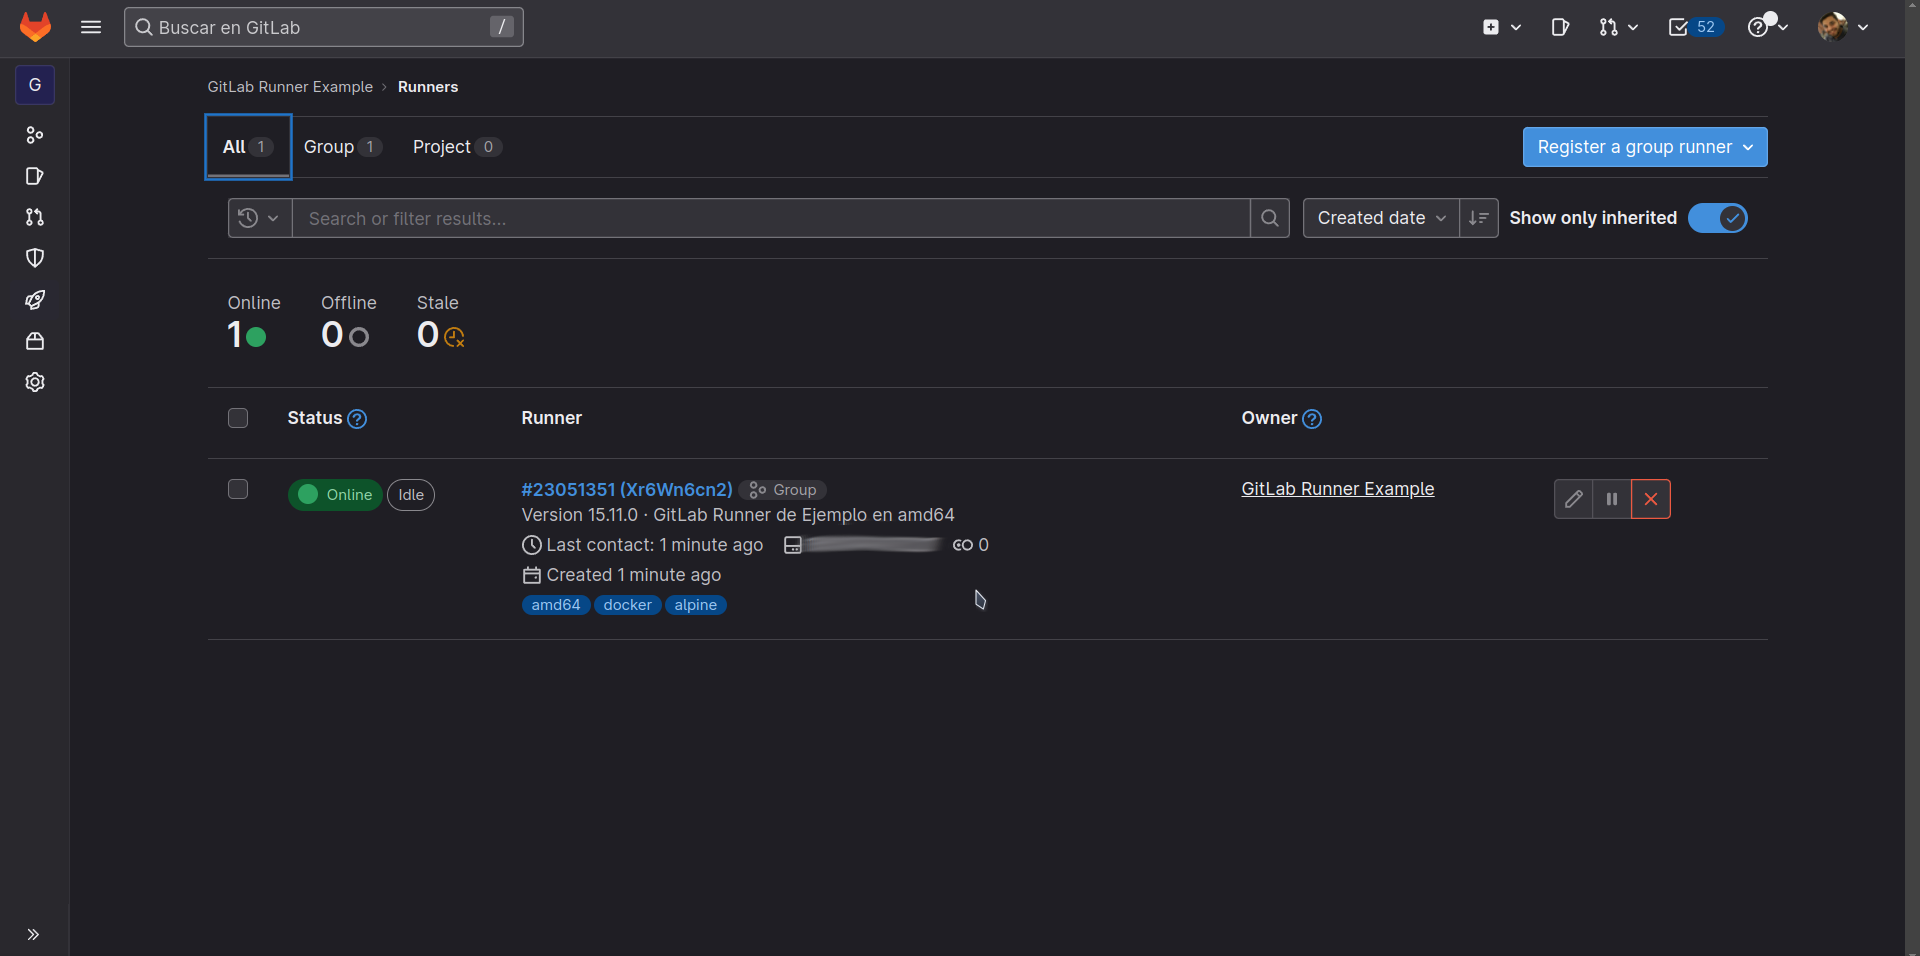Open GitLab Runner Example owner link
This screenshot has width=1920, height=956.
[x=1338, y=489]
